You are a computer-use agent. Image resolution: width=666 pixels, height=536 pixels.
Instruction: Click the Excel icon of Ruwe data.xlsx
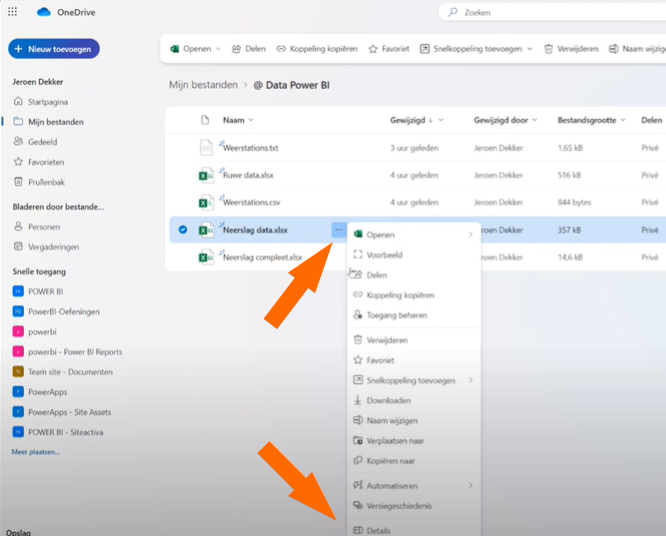pos(205,175)
